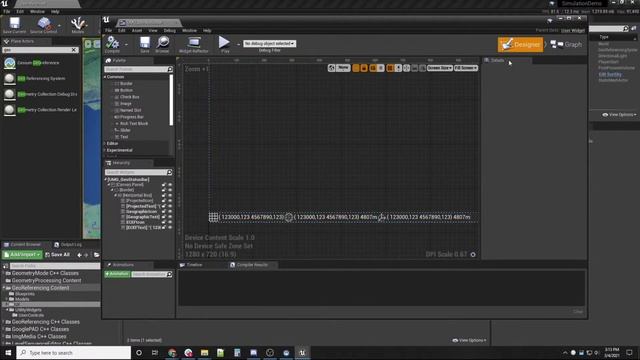Toggle visibility eye of Canvas Panel row
The image size is (640, 360).
170,185
